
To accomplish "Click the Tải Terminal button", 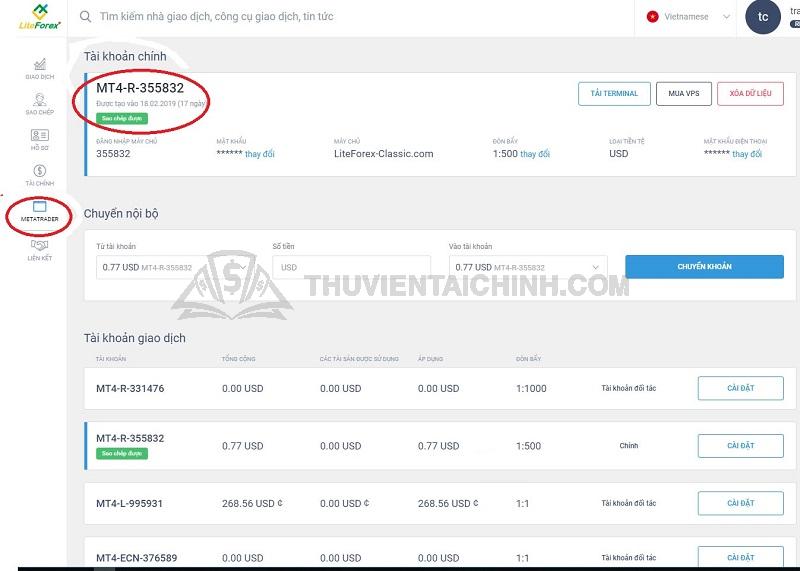I will point(614,93).
